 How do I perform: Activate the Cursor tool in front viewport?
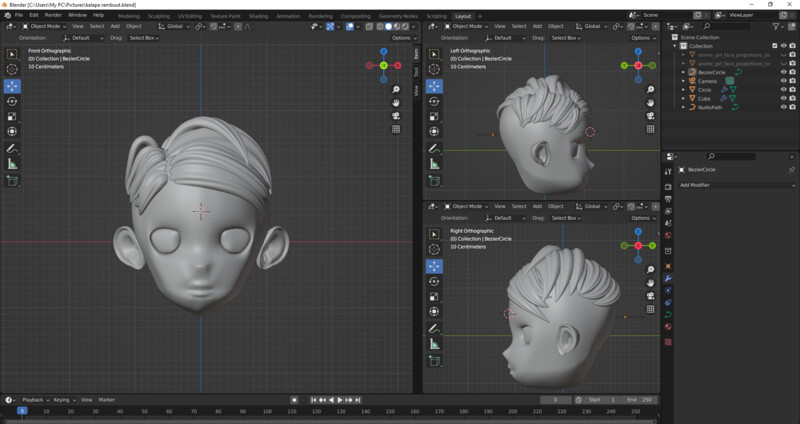(x=12, y=69)
